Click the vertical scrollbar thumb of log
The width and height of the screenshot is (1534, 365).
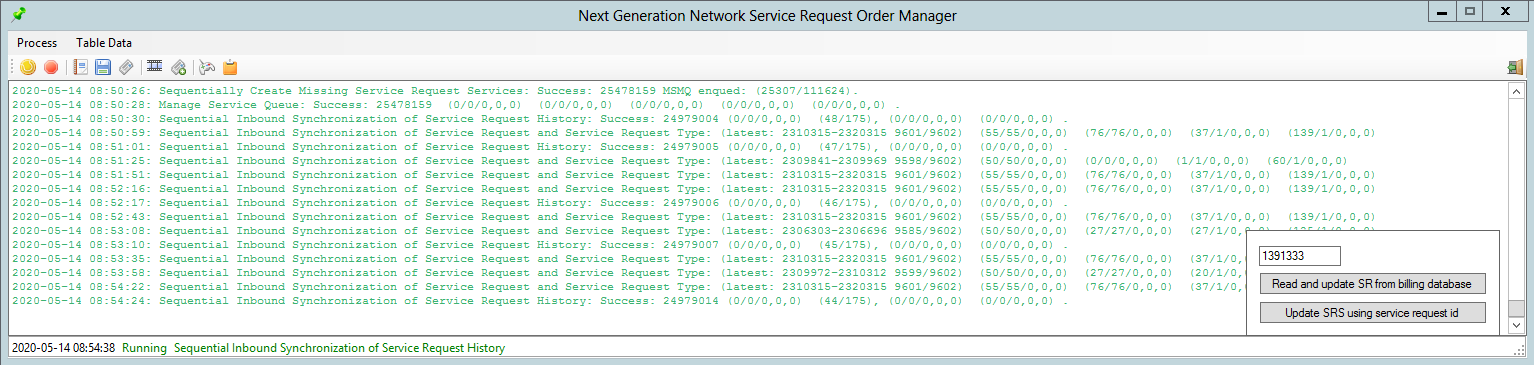1515,308
